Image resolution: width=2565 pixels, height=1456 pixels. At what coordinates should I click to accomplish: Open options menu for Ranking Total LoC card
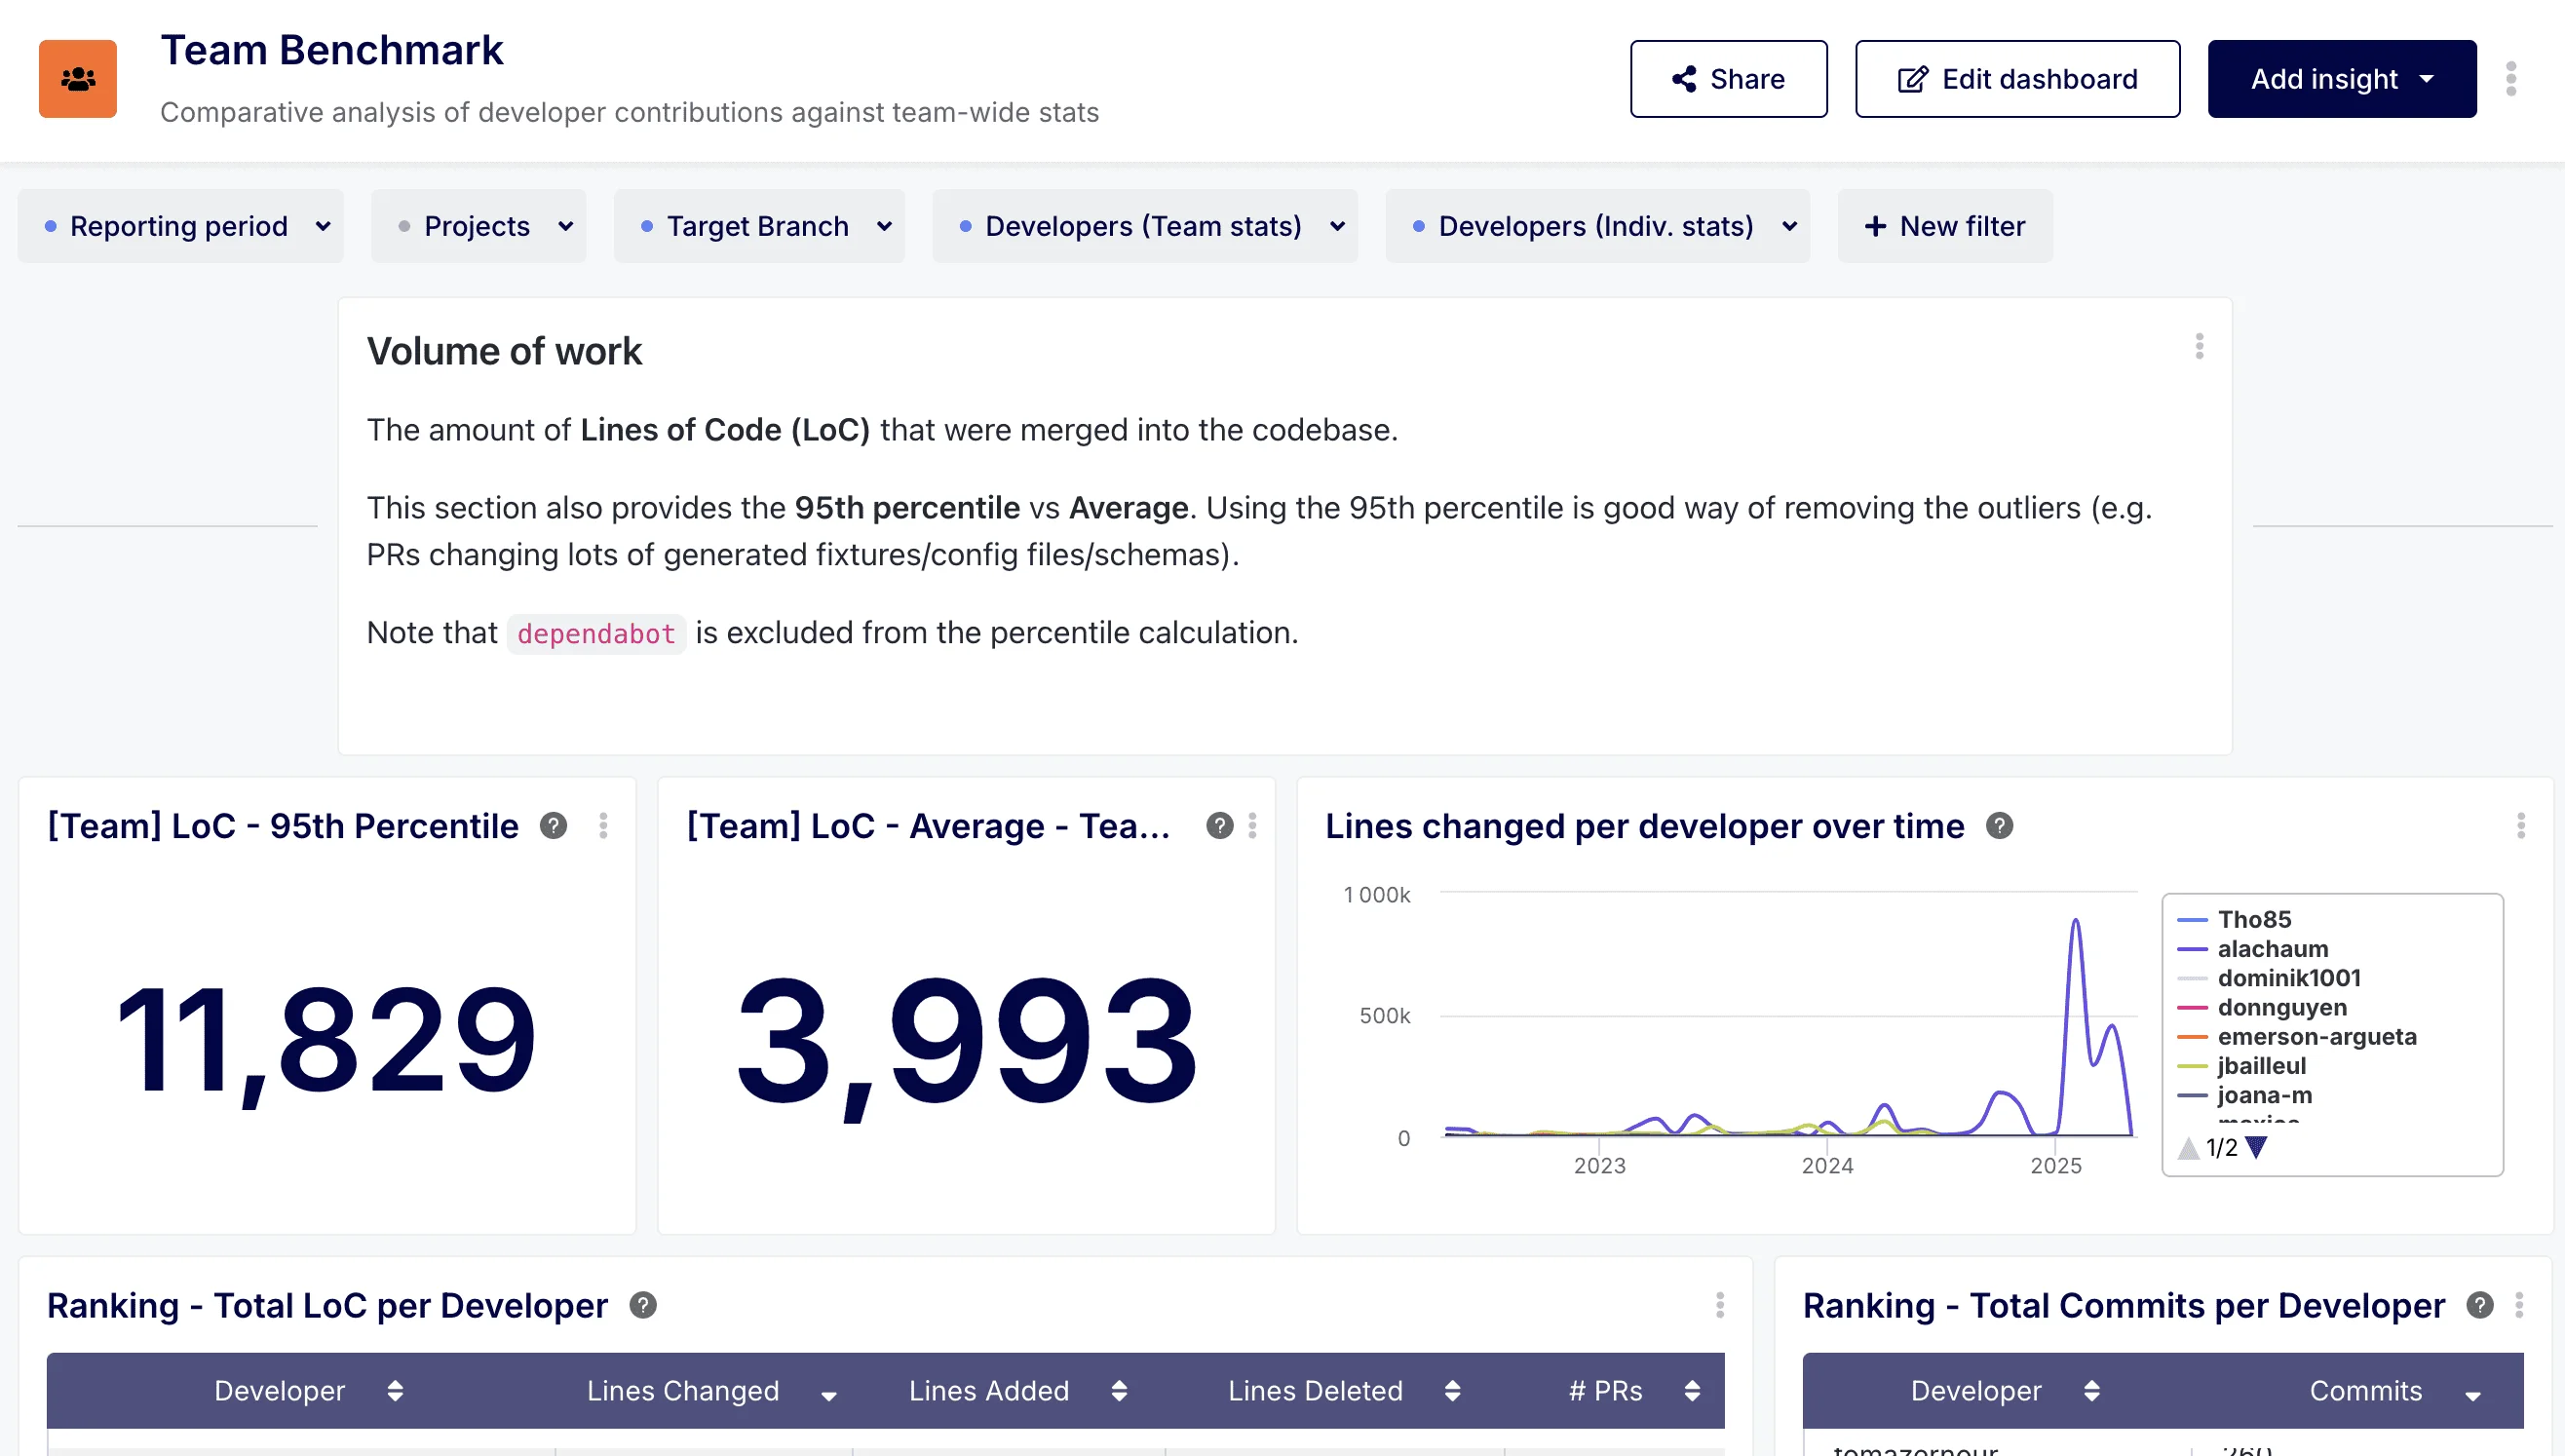point(1721,1305)
